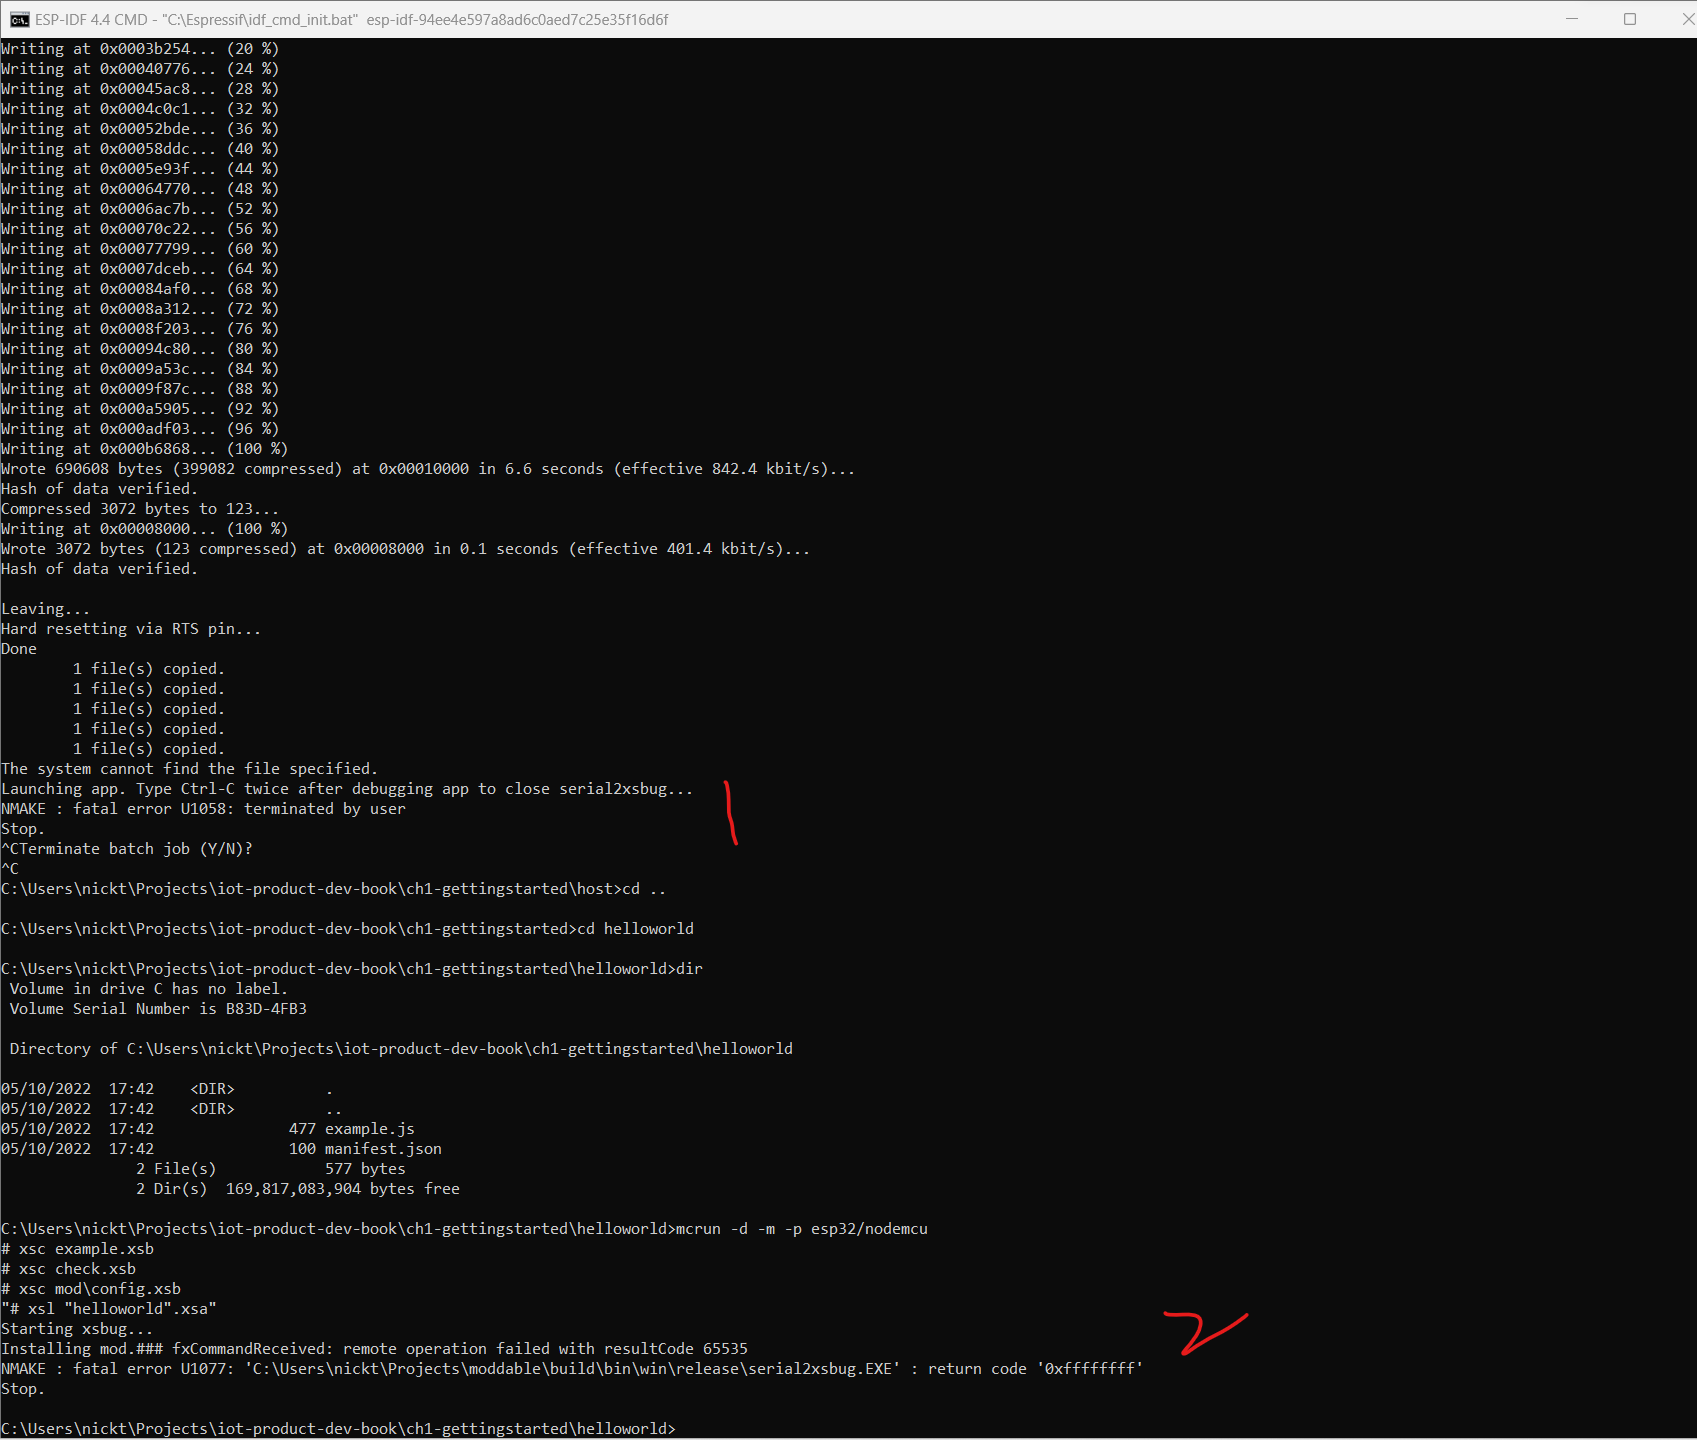Click the Starting xsbug line

75,1328
